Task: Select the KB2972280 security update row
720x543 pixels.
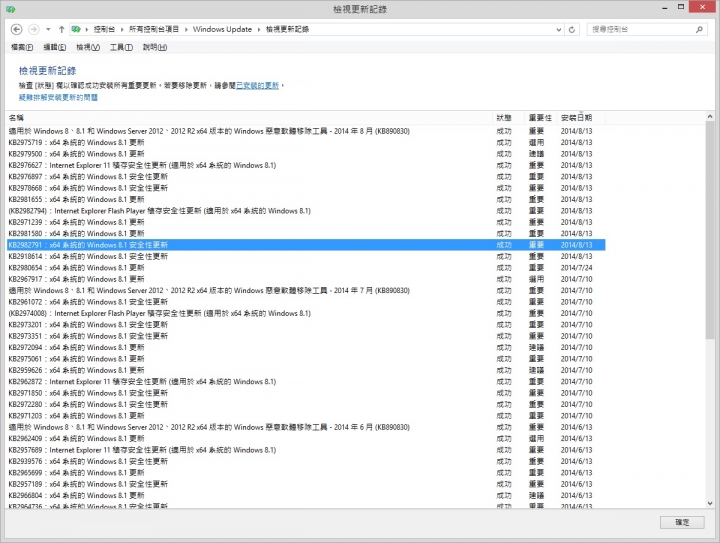Action: [306, 404]
